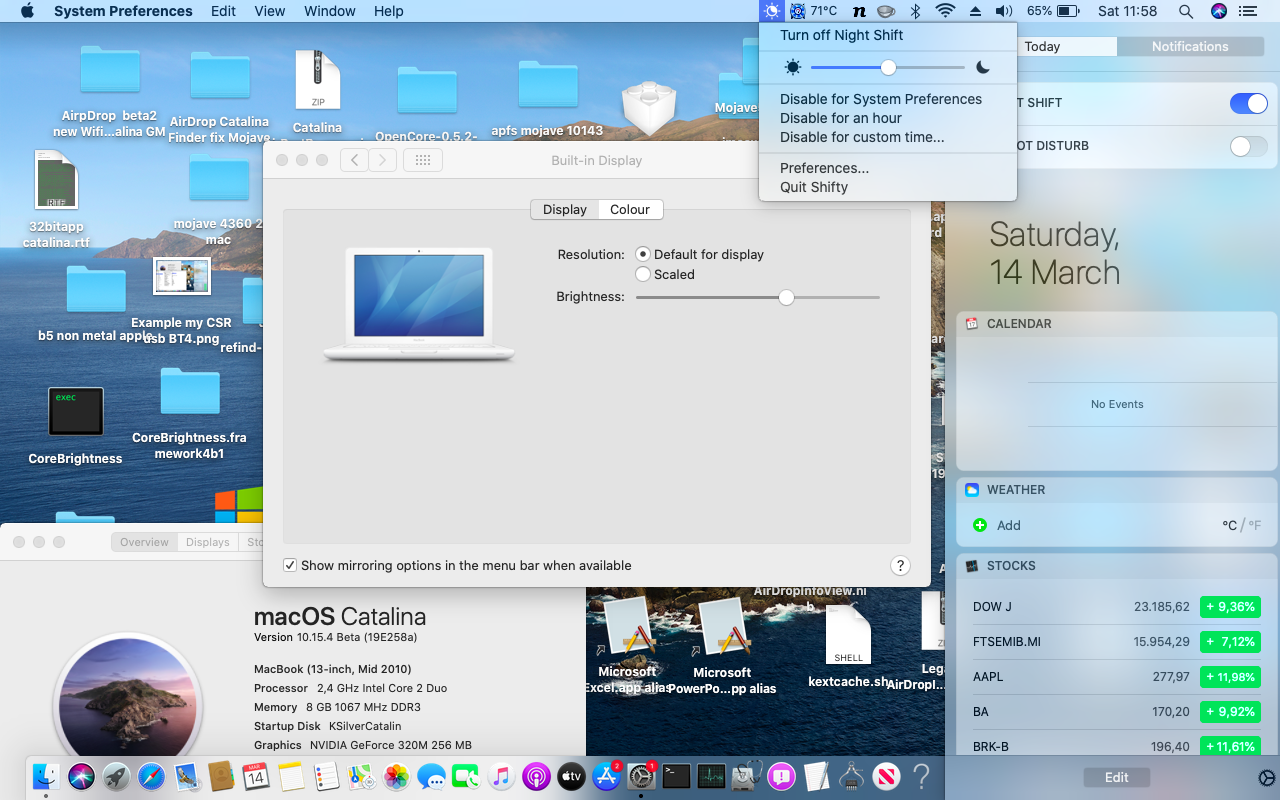This screenshot has height=800, width=1280.
Task: Open Messages app in the Dock
Action: click(x=432, y=776)
